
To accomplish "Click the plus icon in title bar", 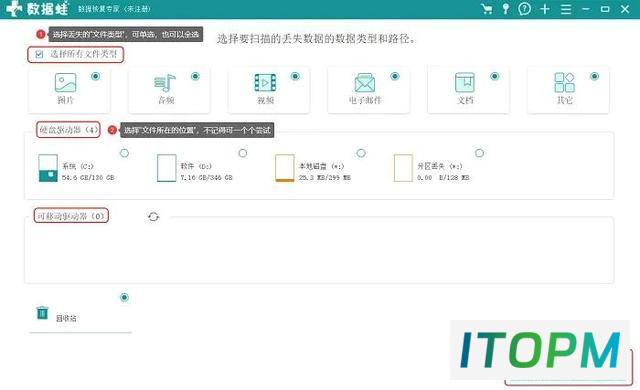I will [x=545, y=9].
